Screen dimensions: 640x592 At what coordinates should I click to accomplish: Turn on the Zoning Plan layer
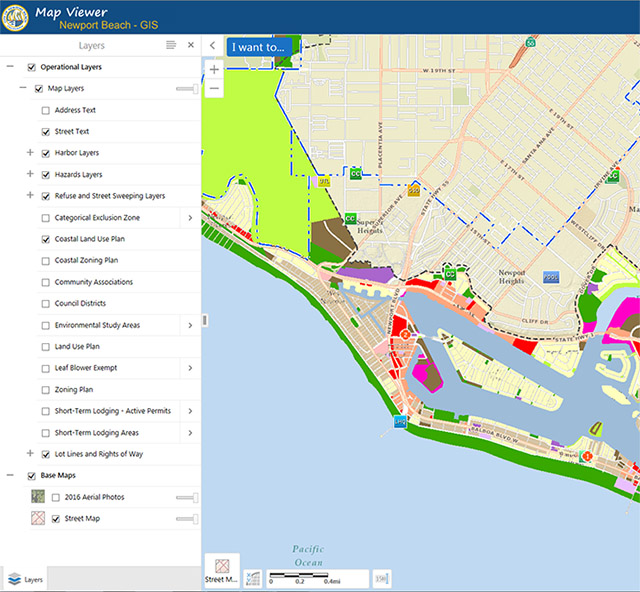point(46,390)
